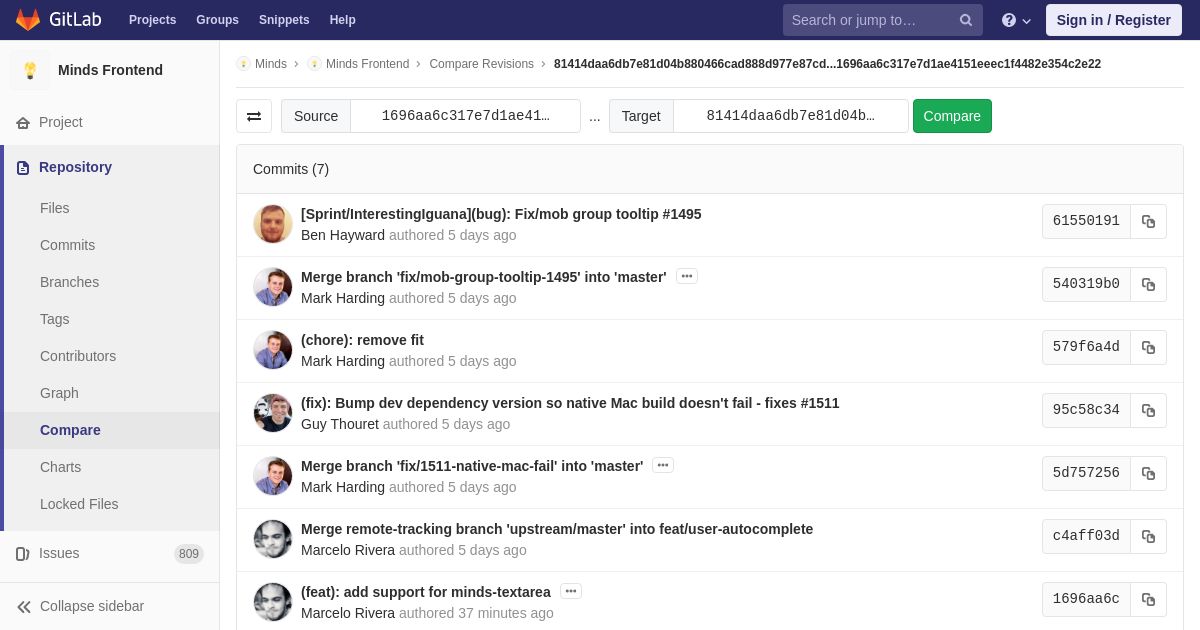Expand description of 'fix/mob-group-tooltip-1495' merge commit
The height and width of the screenshot is (630, 1200).
point(687,276)
